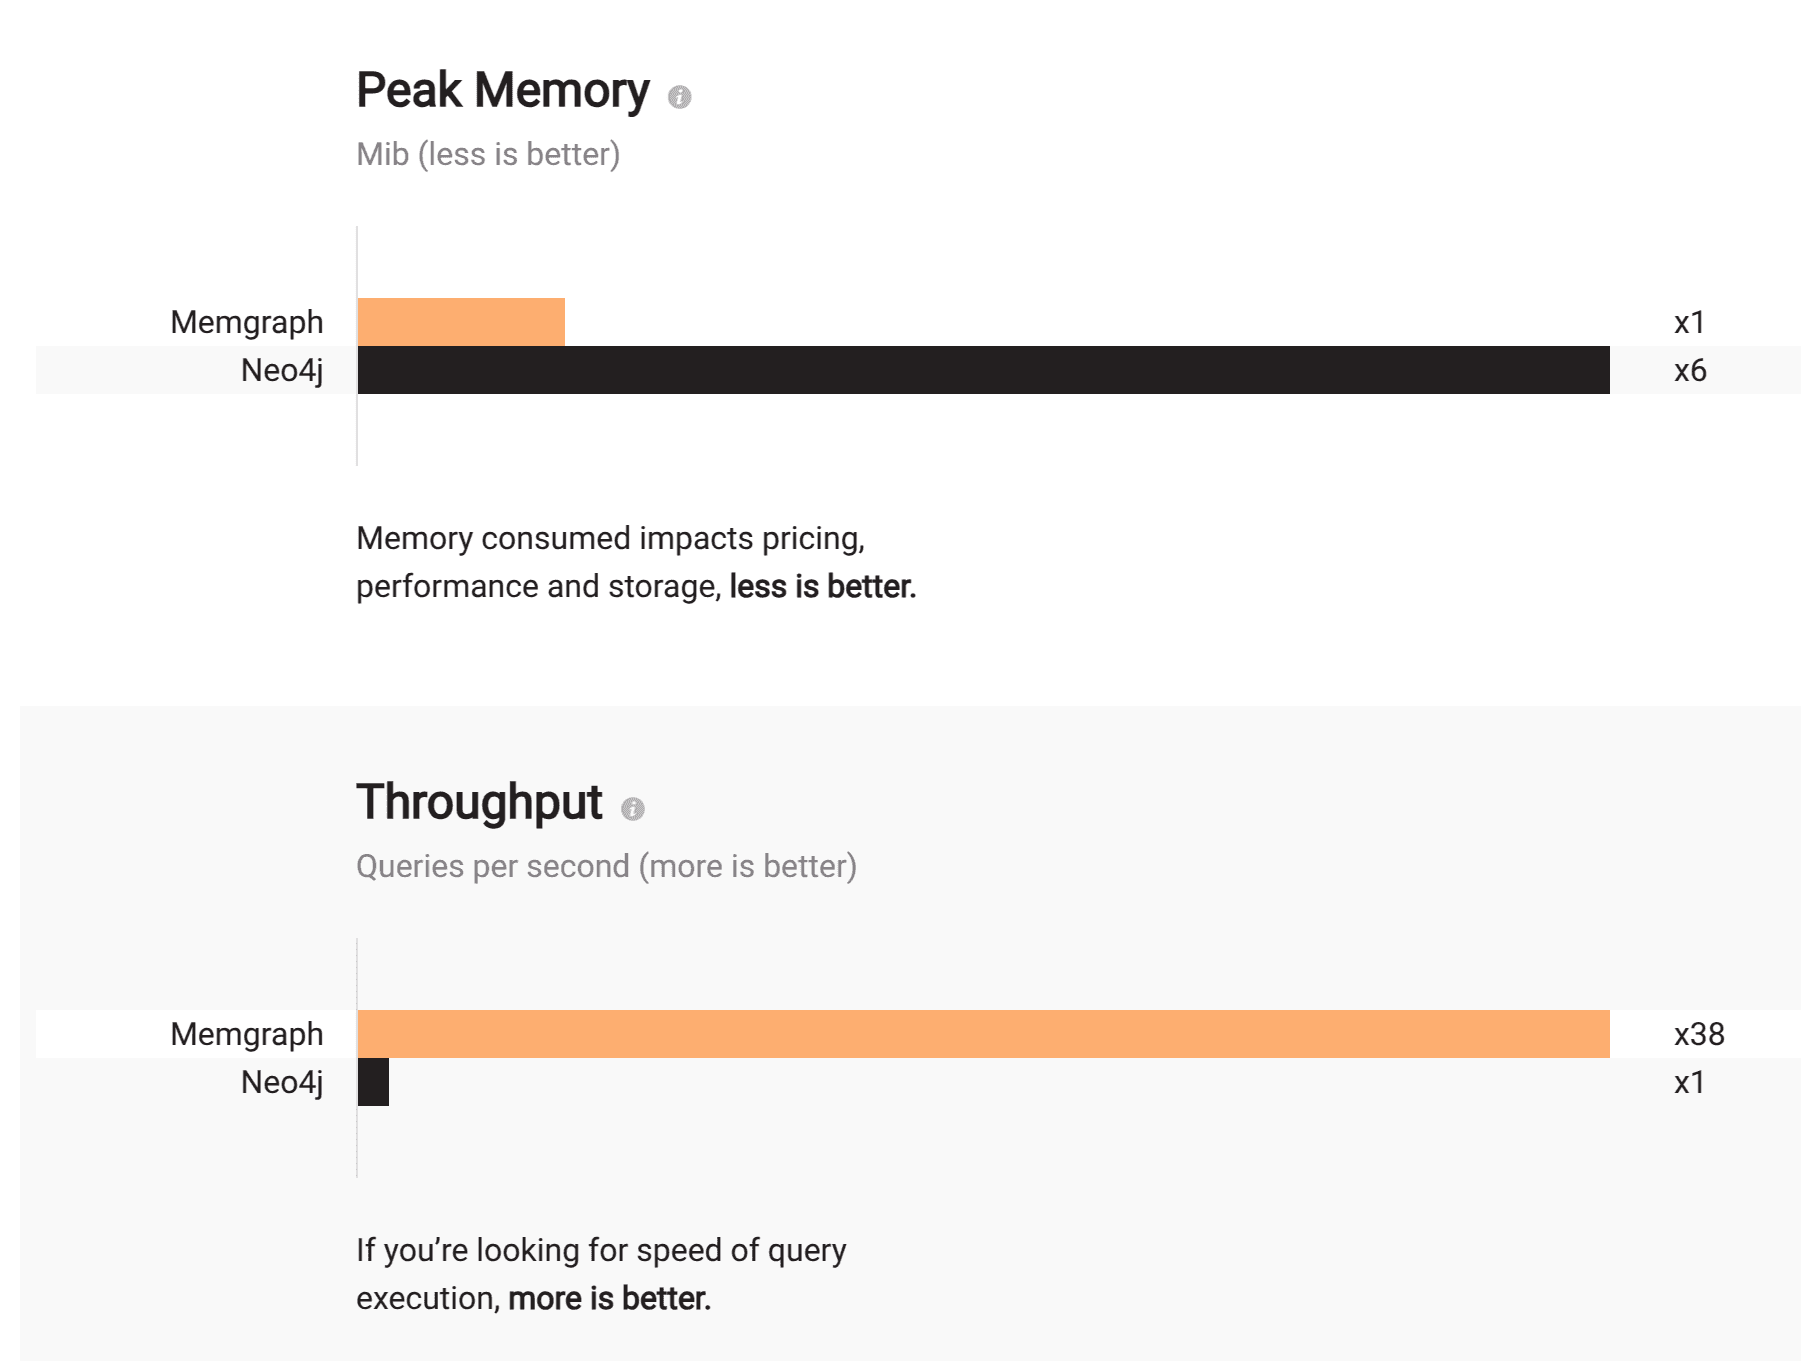Select the Memgraph label in Throughput chart
Screen dimensions: 1801x1361
point(247,1034)
